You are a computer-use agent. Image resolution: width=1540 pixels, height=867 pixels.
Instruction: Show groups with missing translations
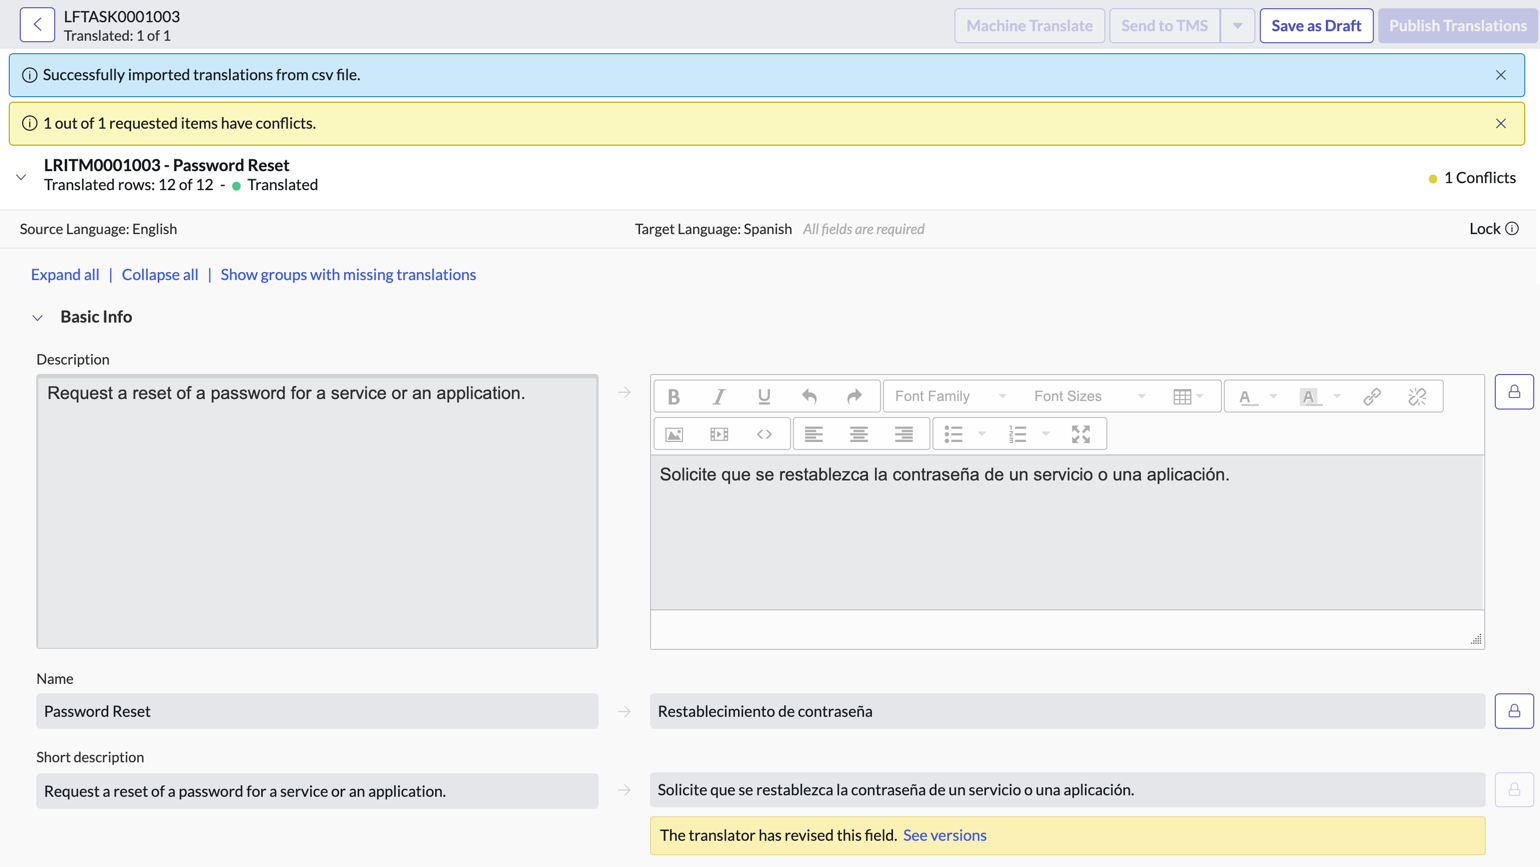pyautogui.click(x=348, y=274)
